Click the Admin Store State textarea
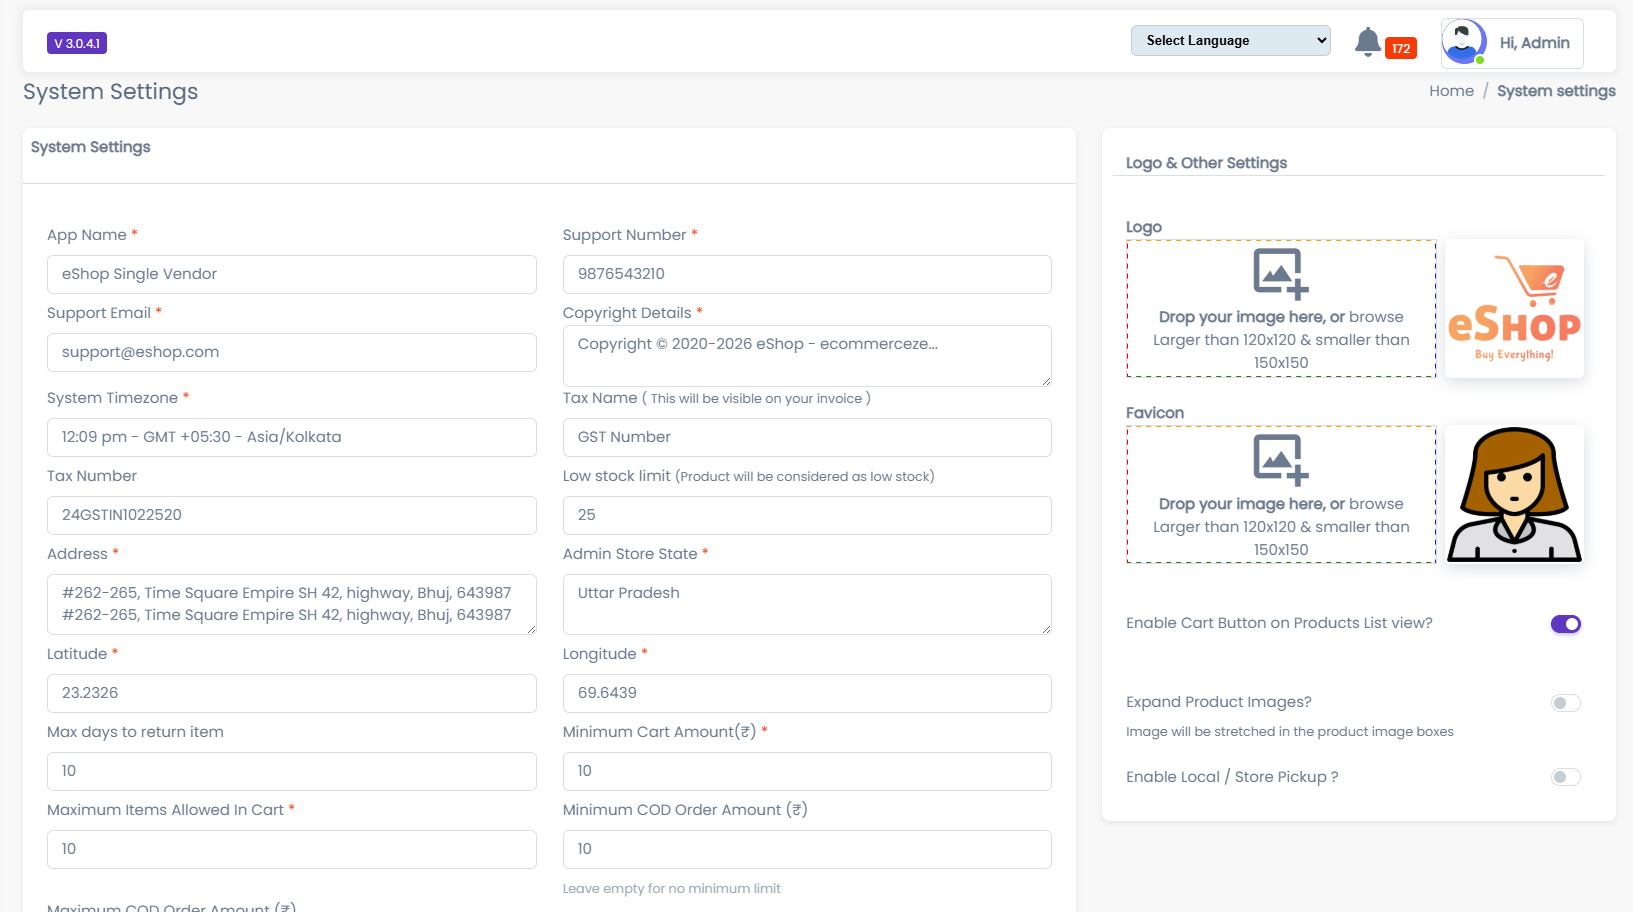This screenshot has width=1633, height=912. click(807, 604)
